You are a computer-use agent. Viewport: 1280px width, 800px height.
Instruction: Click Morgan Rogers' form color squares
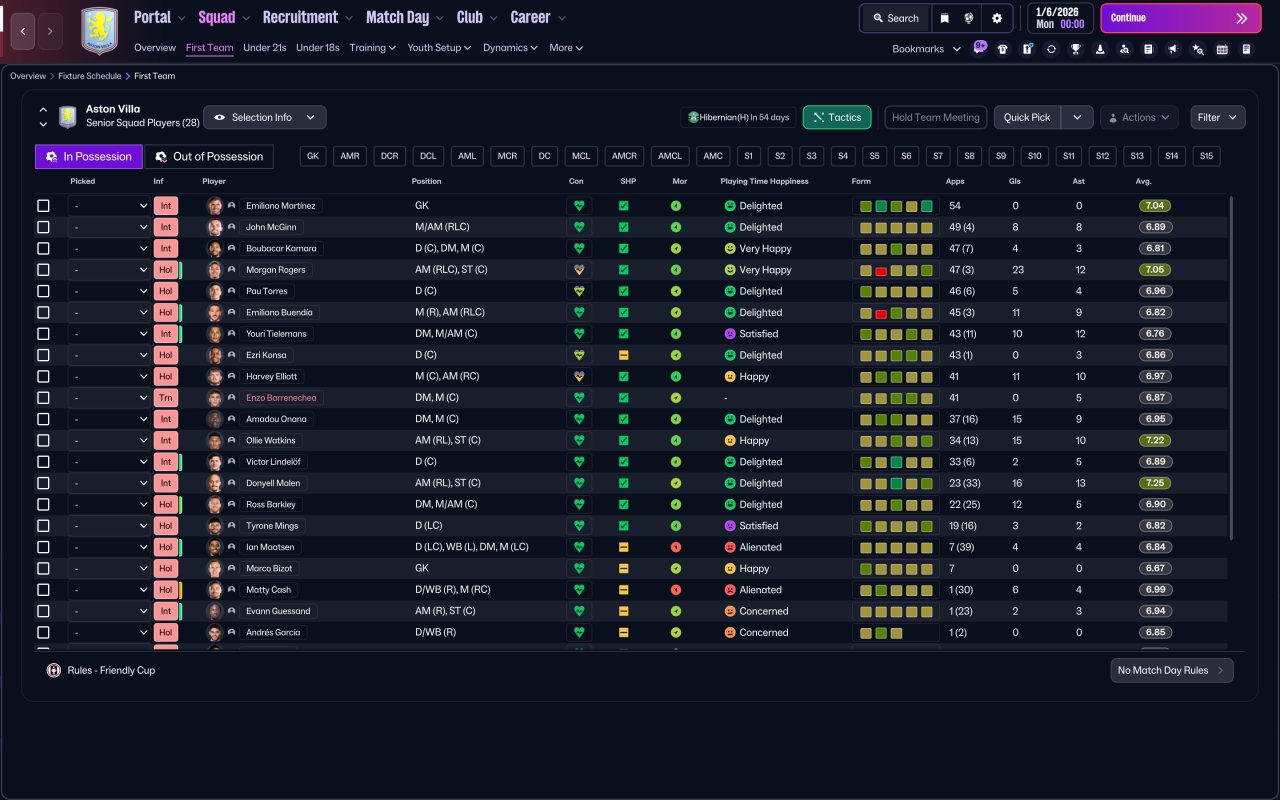[x=895, y=270]
